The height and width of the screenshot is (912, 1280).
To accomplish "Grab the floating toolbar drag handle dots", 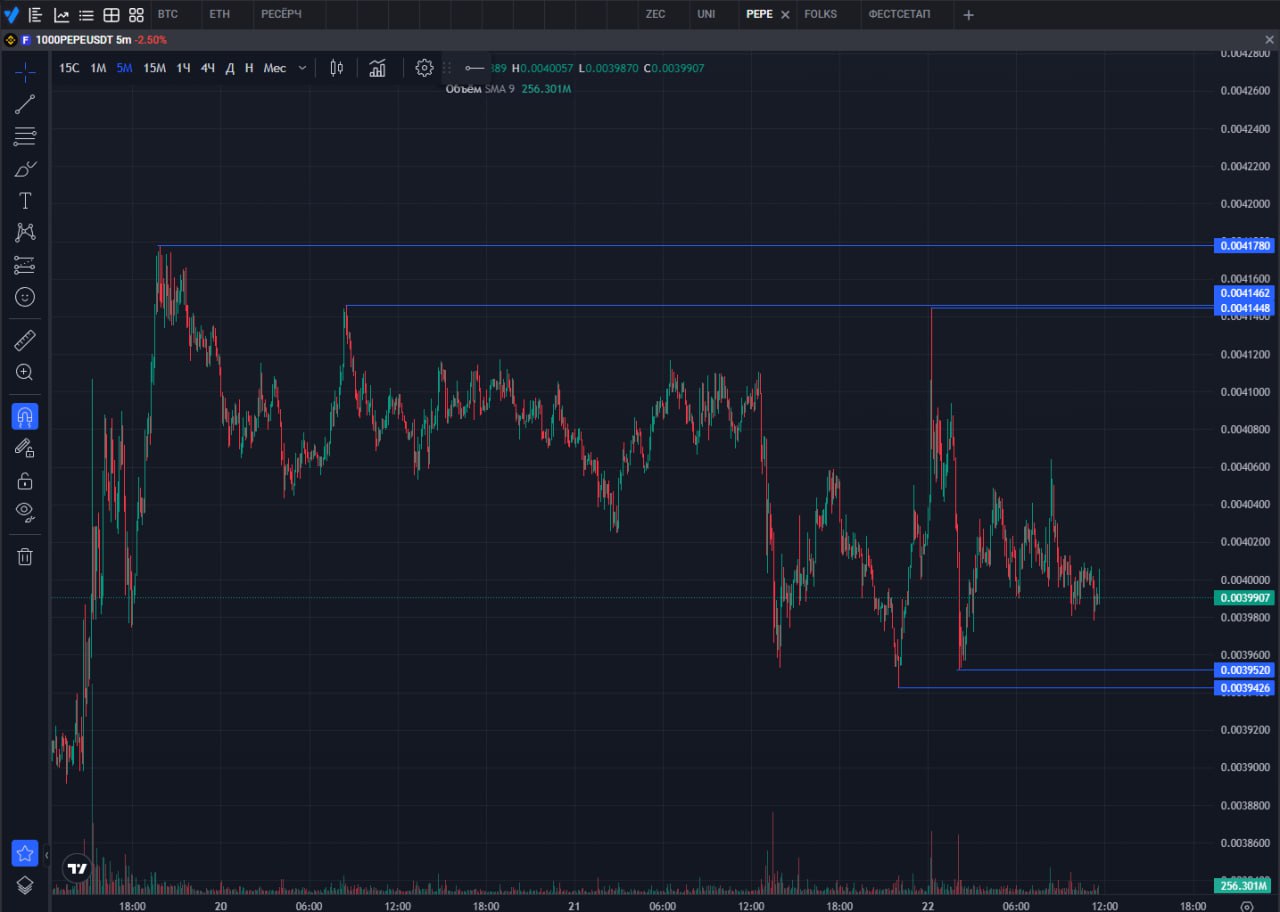I will point(447,68).
